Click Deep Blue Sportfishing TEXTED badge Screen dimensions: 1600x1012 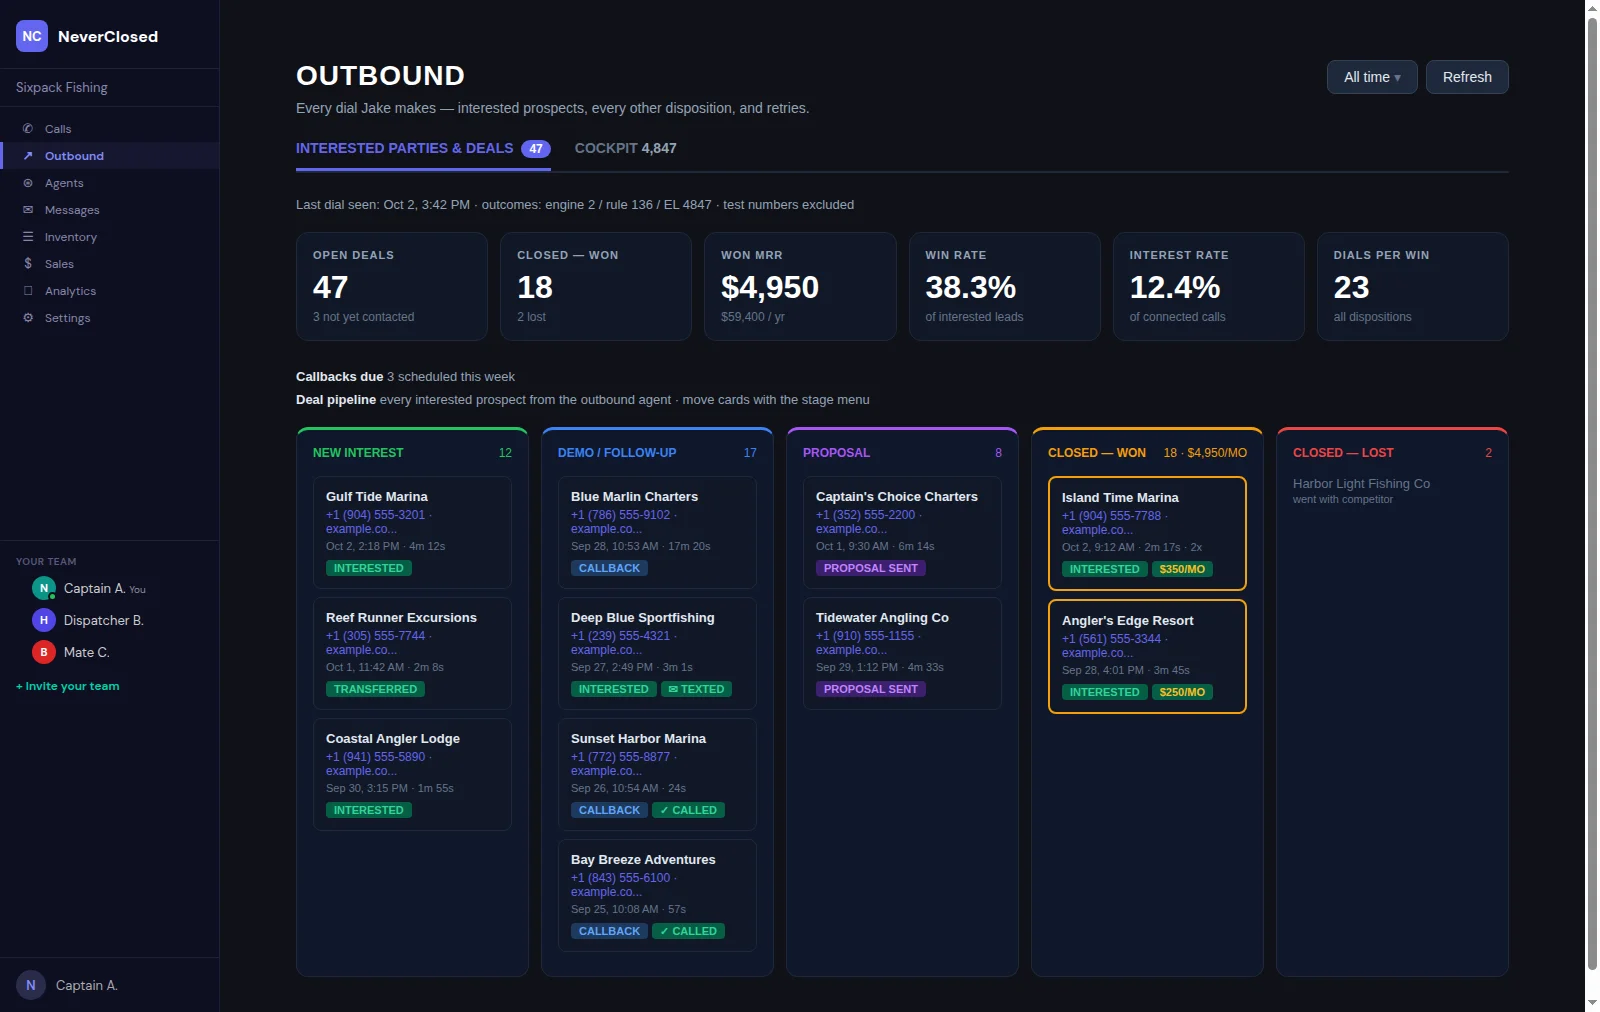click(696, 689)
